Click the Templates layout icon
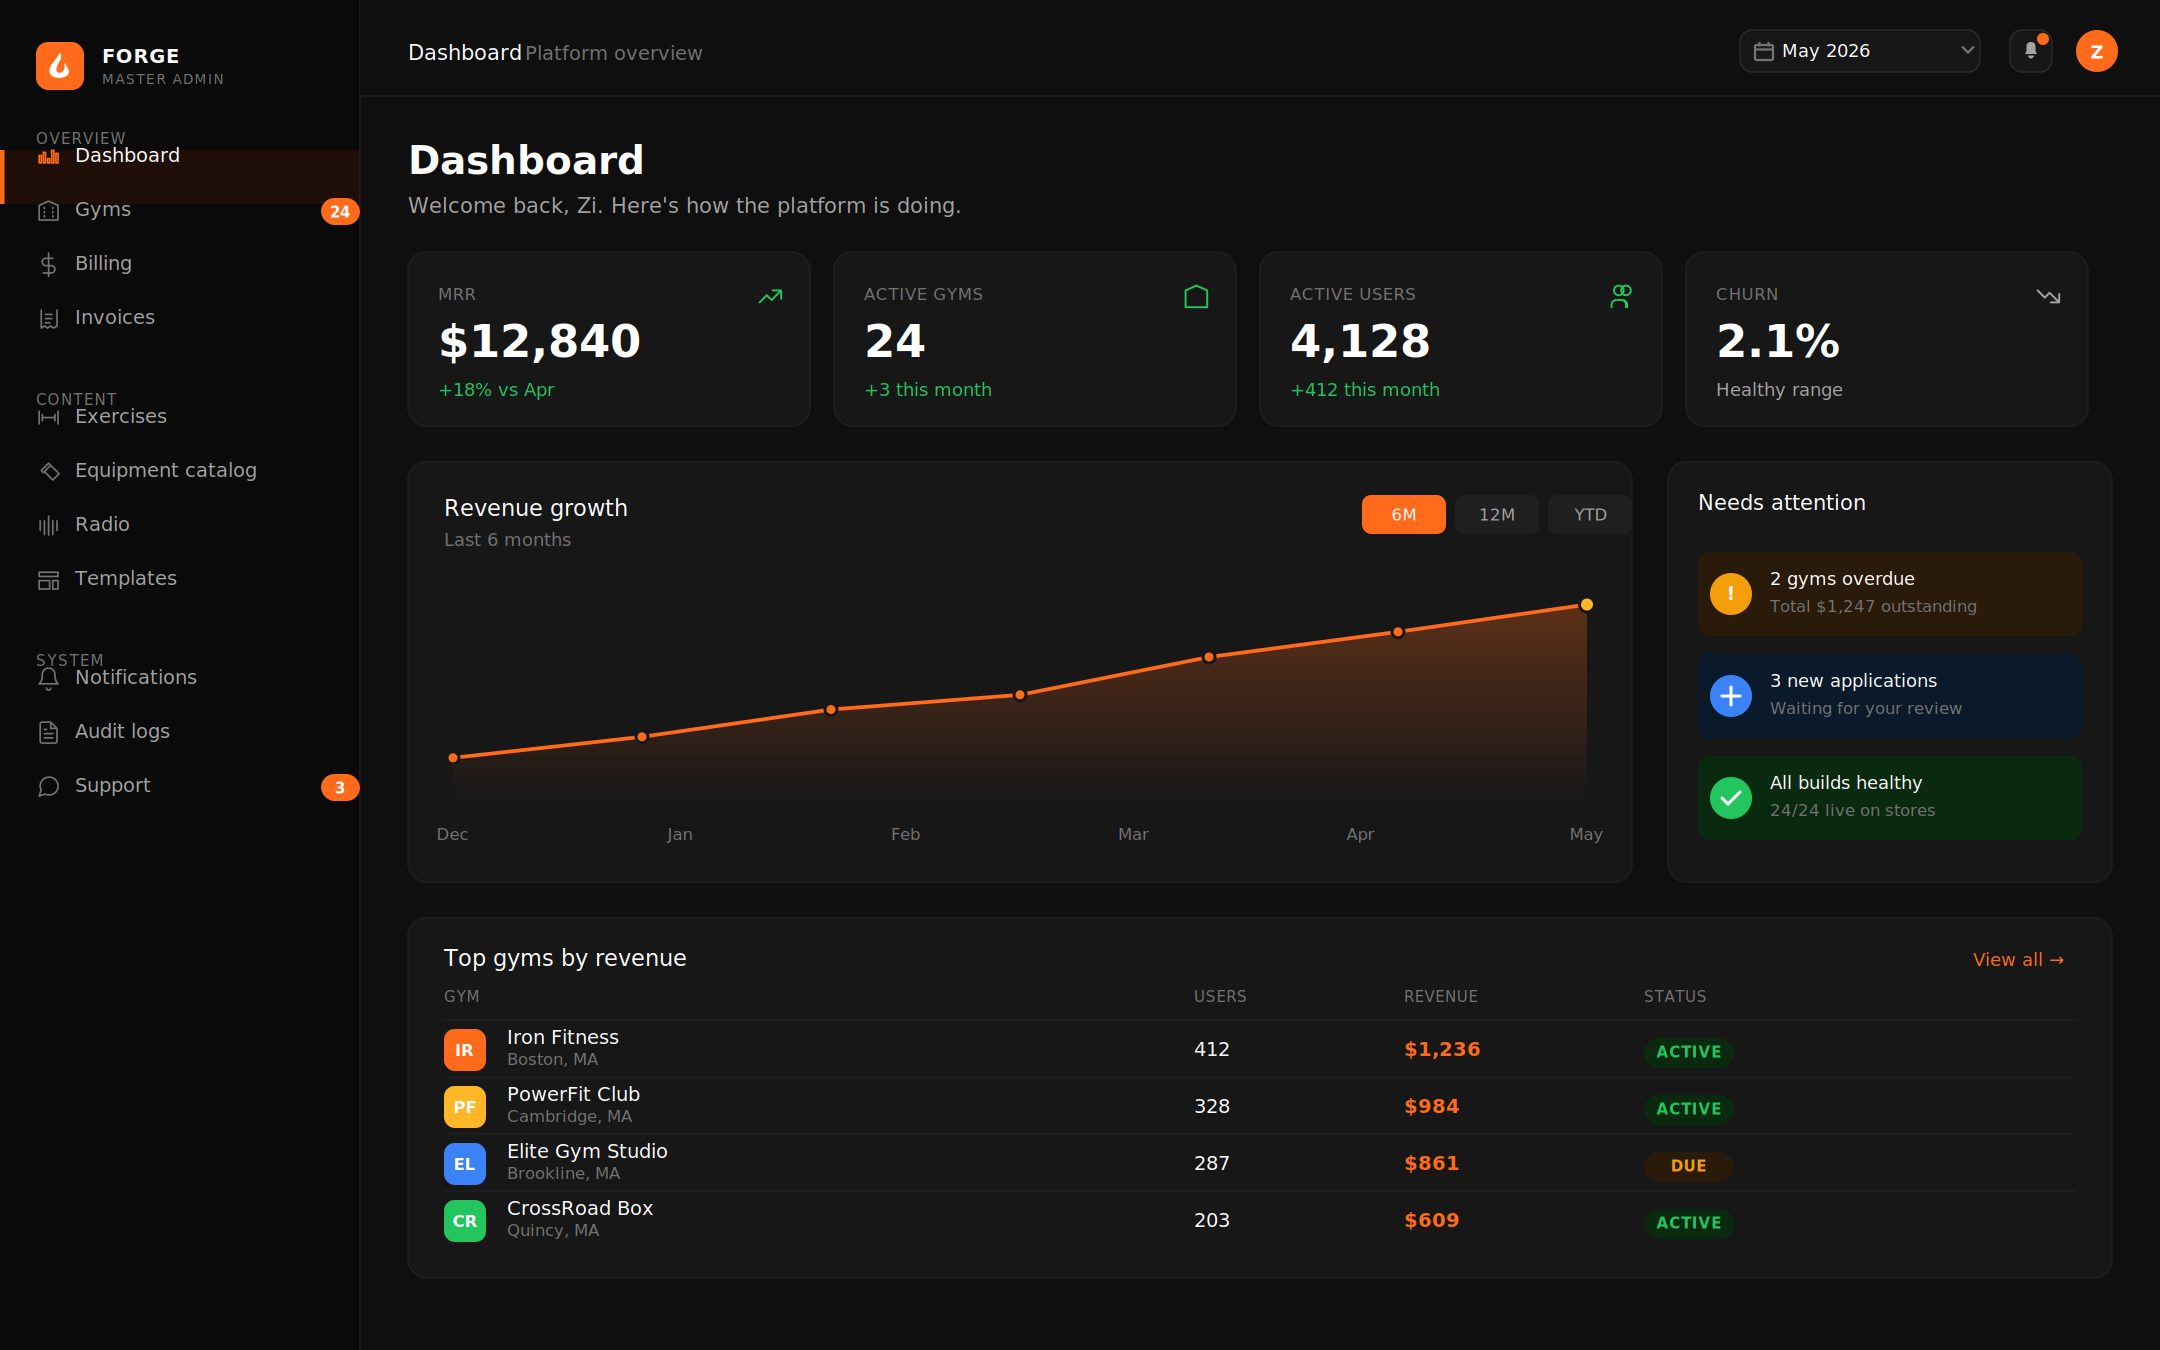 pyautogui.click(x=48, y=580)
